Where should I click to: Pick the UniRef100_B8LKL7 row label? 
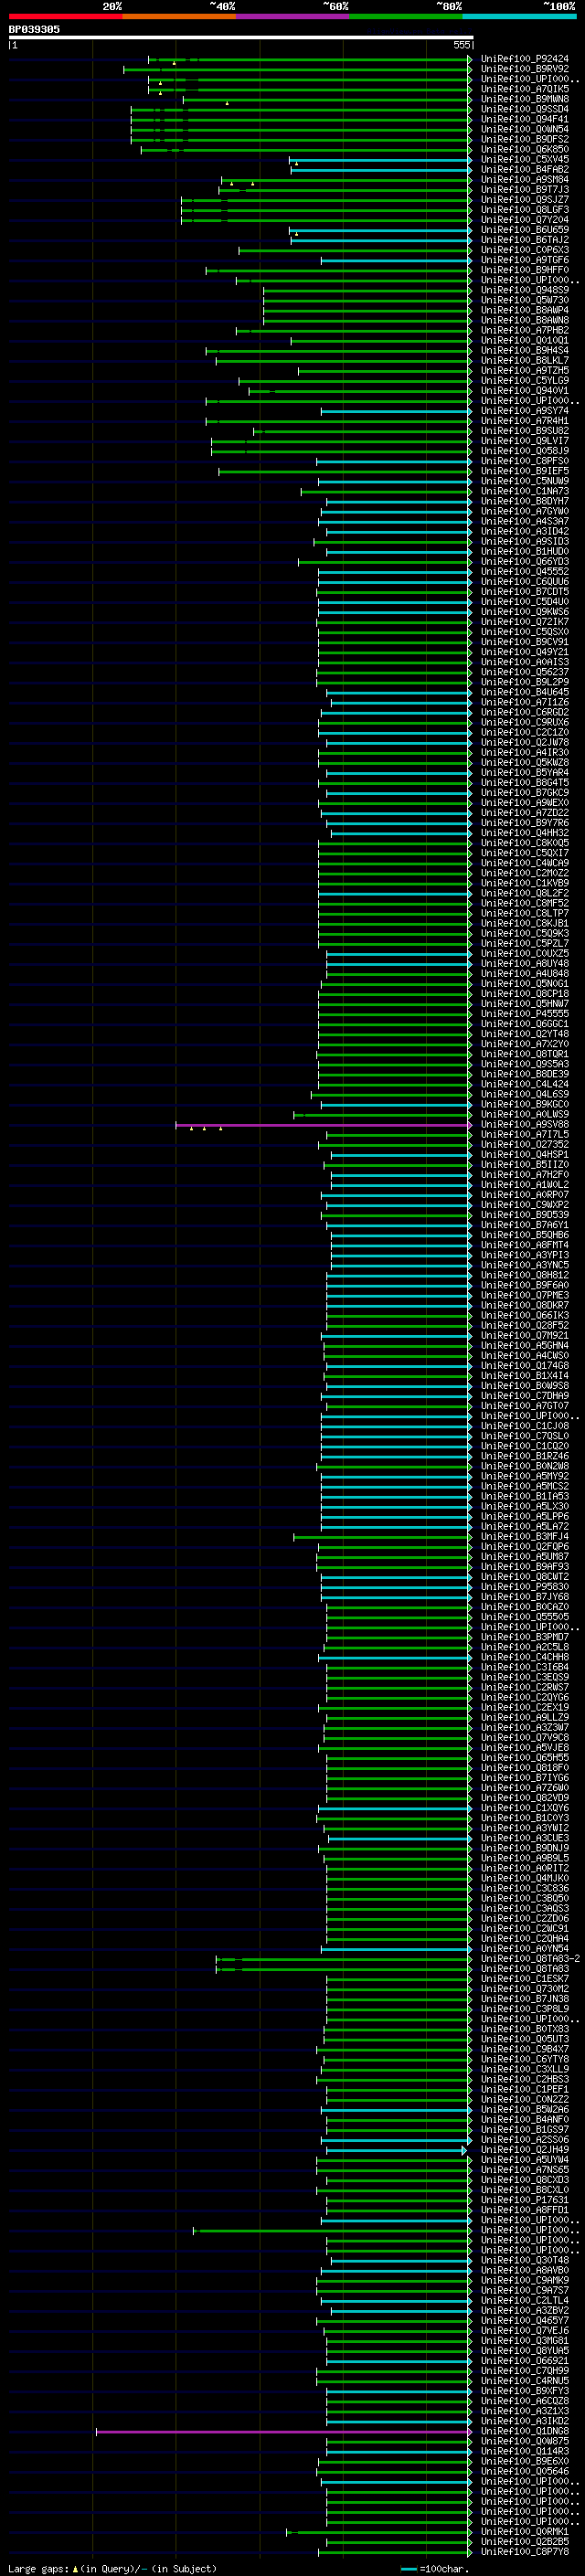click(524, 360)
